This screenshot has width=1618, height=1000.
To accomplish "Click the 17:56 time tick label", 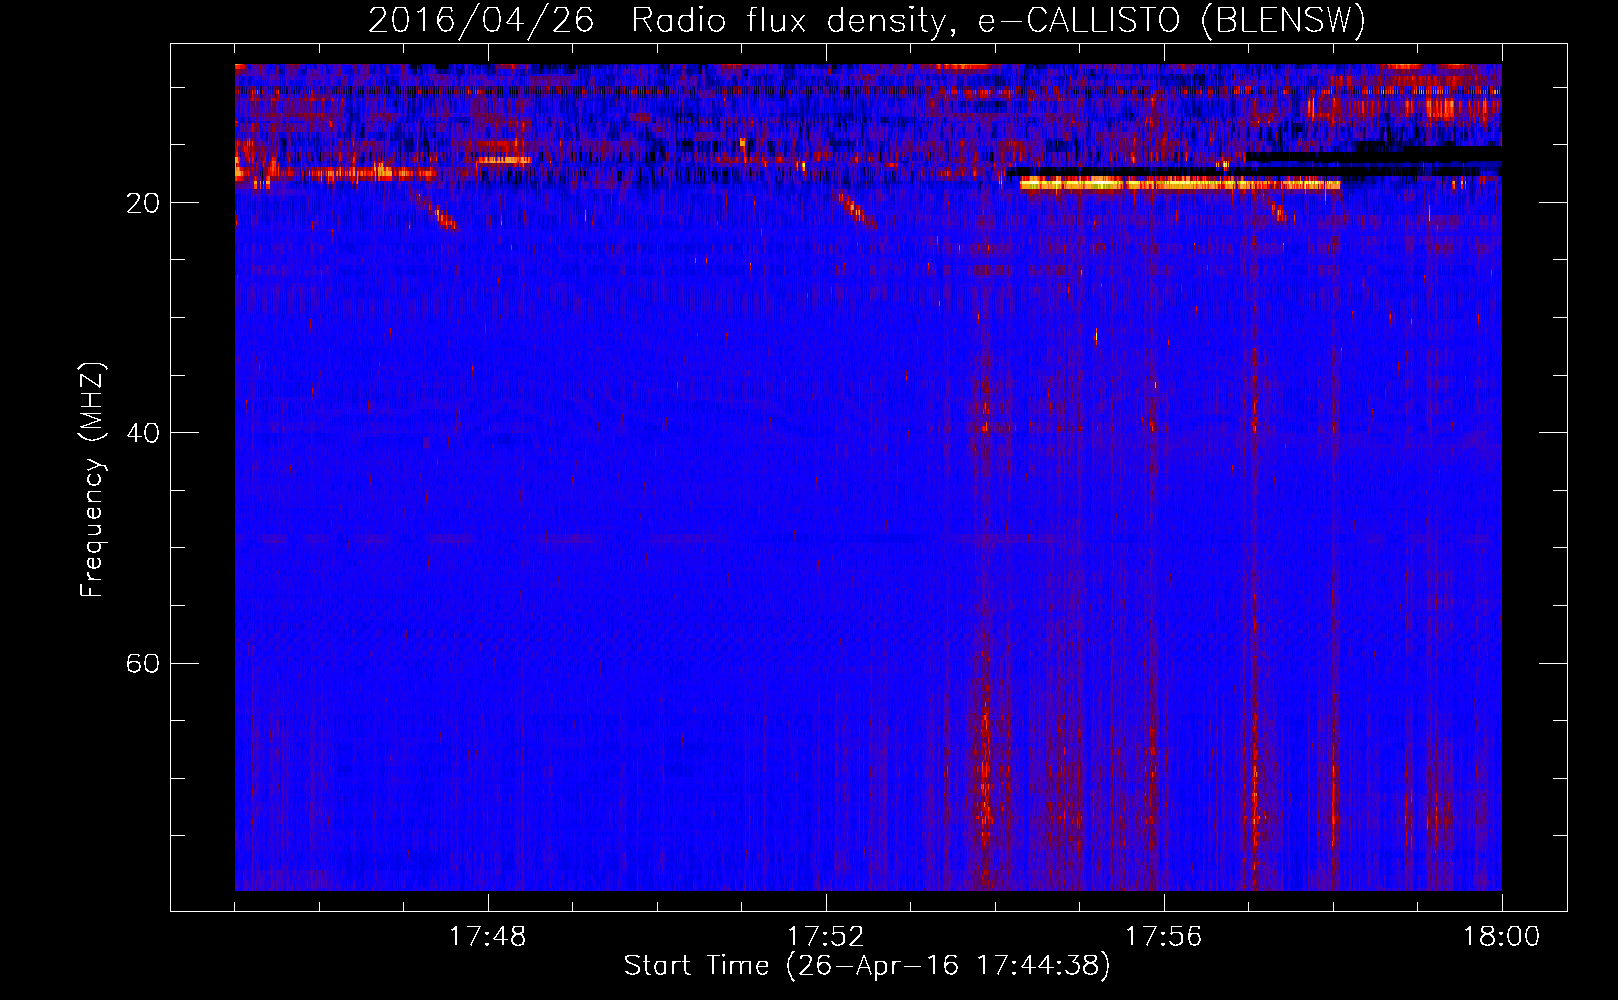I will coord(1163,937).
